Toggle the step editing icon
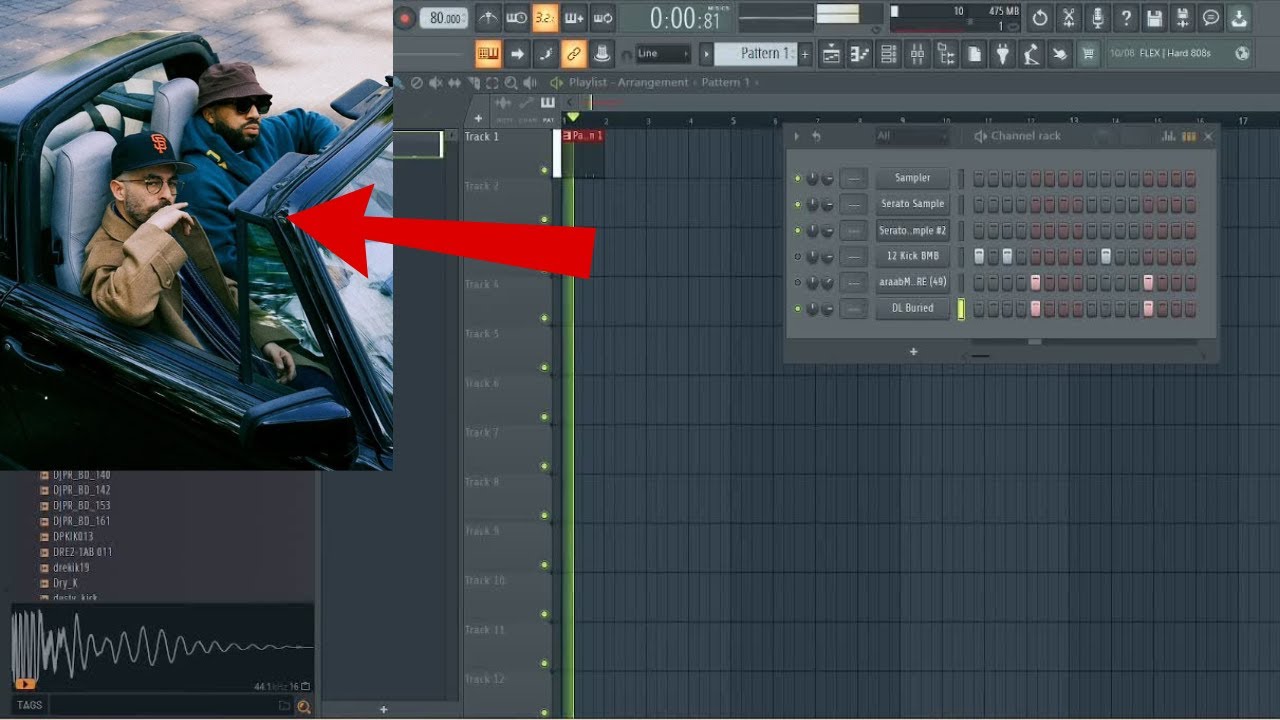Image resolution: width=1280 pixels, height=720 pixels. tap(545, 54)
